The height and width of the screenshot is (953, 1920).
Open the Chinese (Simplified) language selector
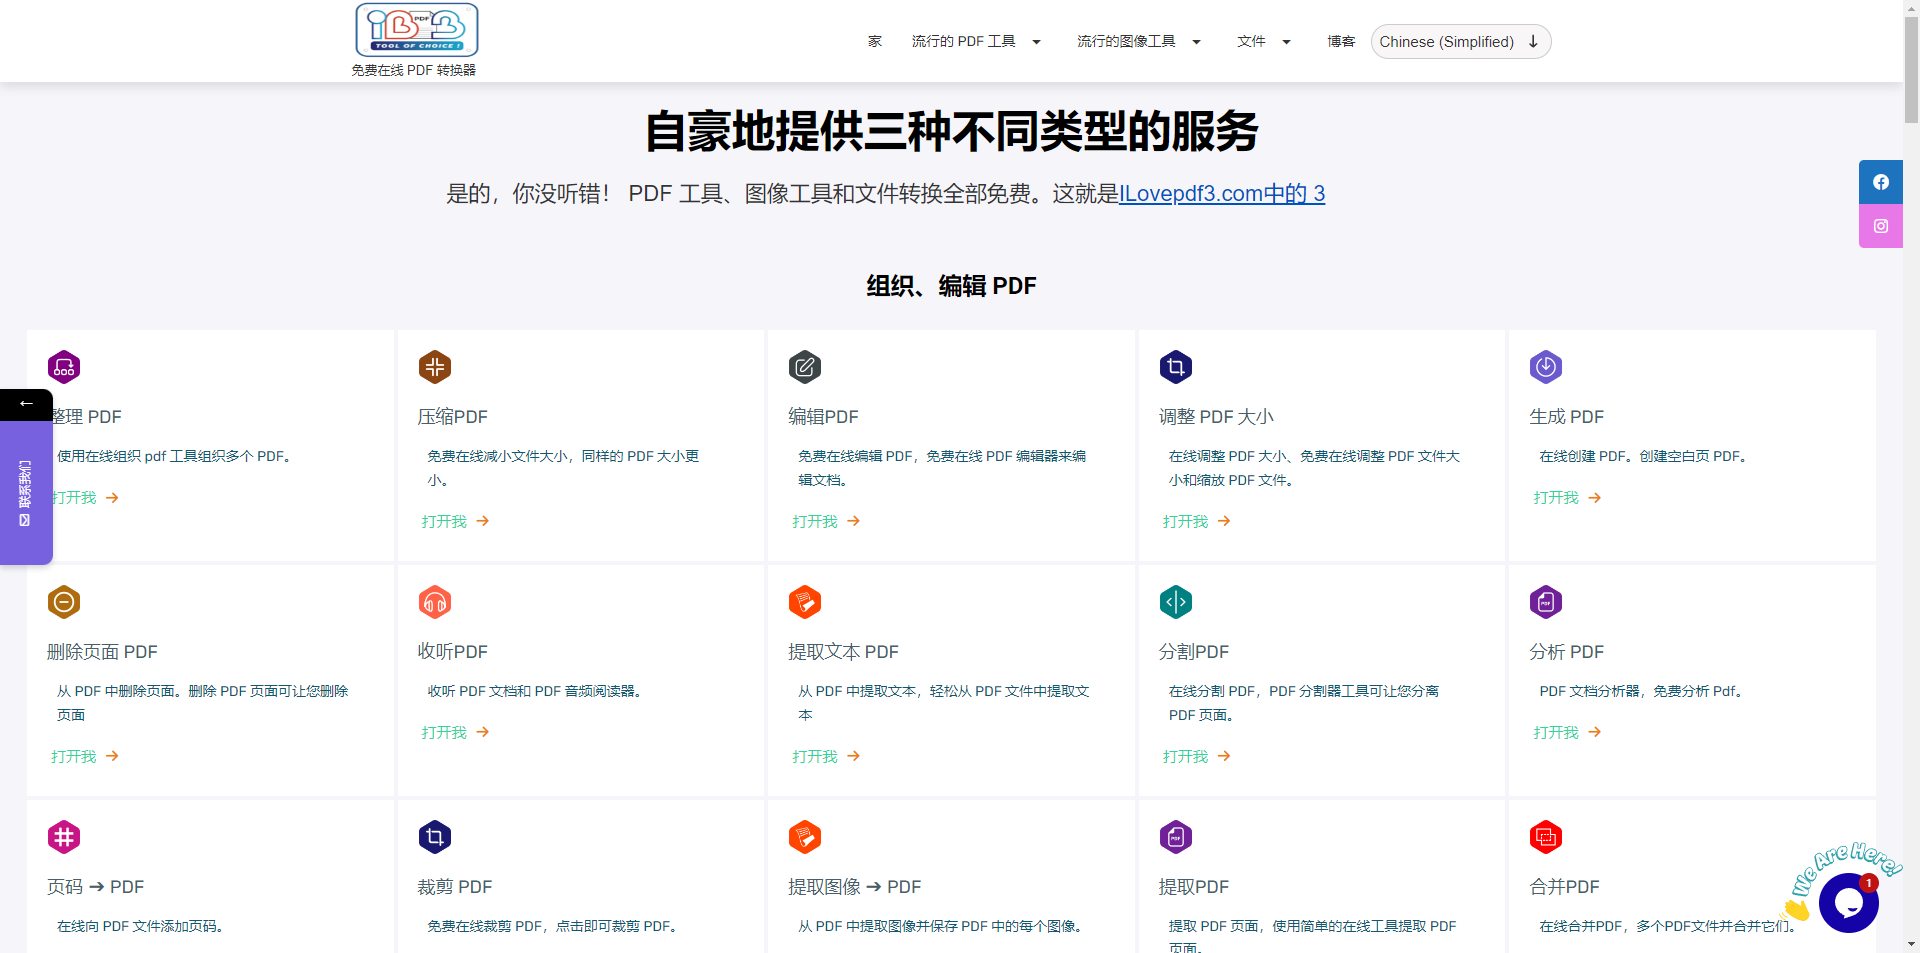pos(1460,42)
